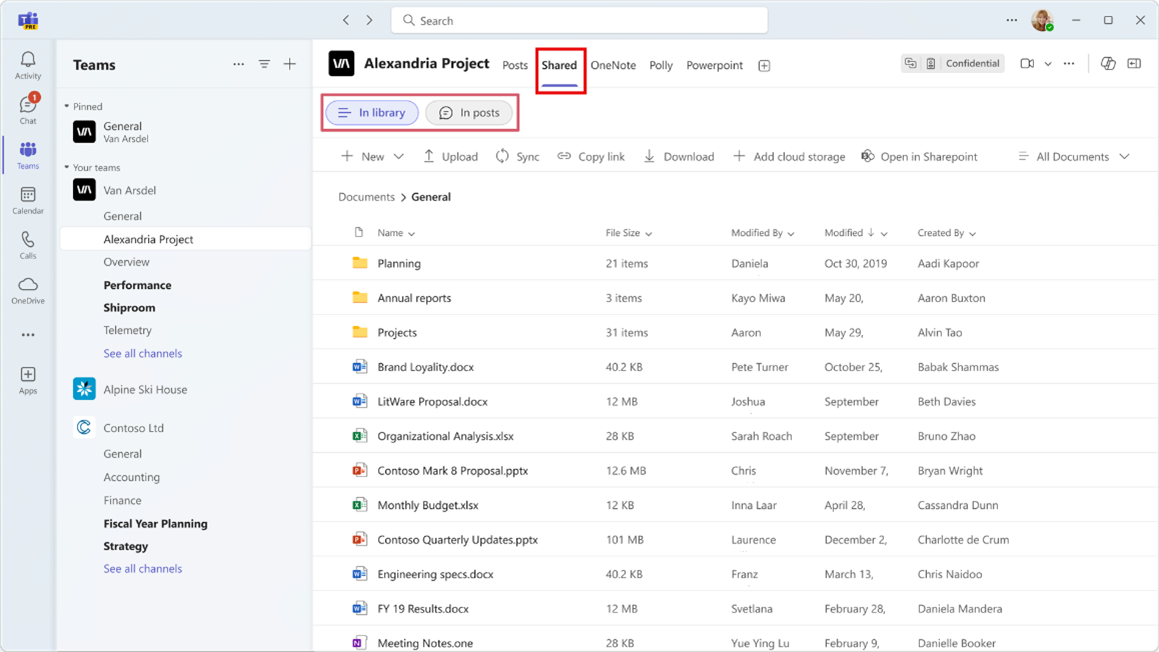
Task: Open Monthly Budget.xlsx file
Action: click(x=428, y=505)
